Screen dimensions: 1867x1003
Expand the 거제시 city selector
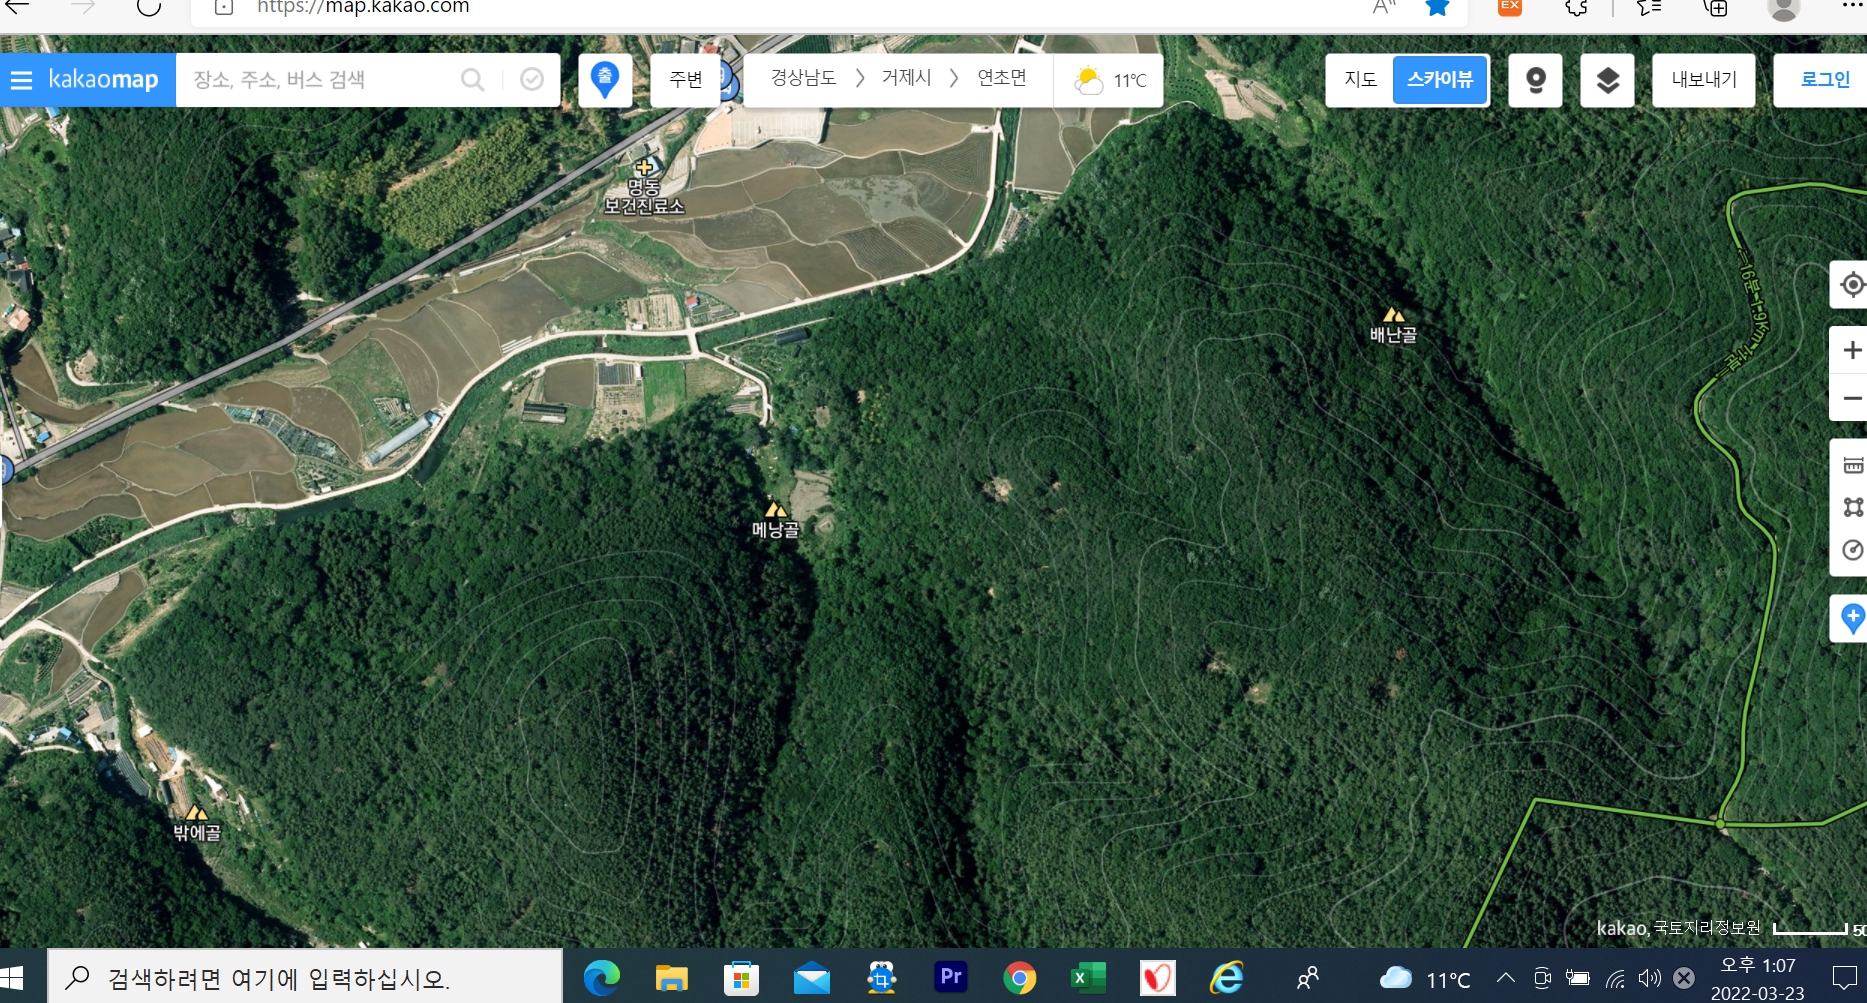pos(906,78)
